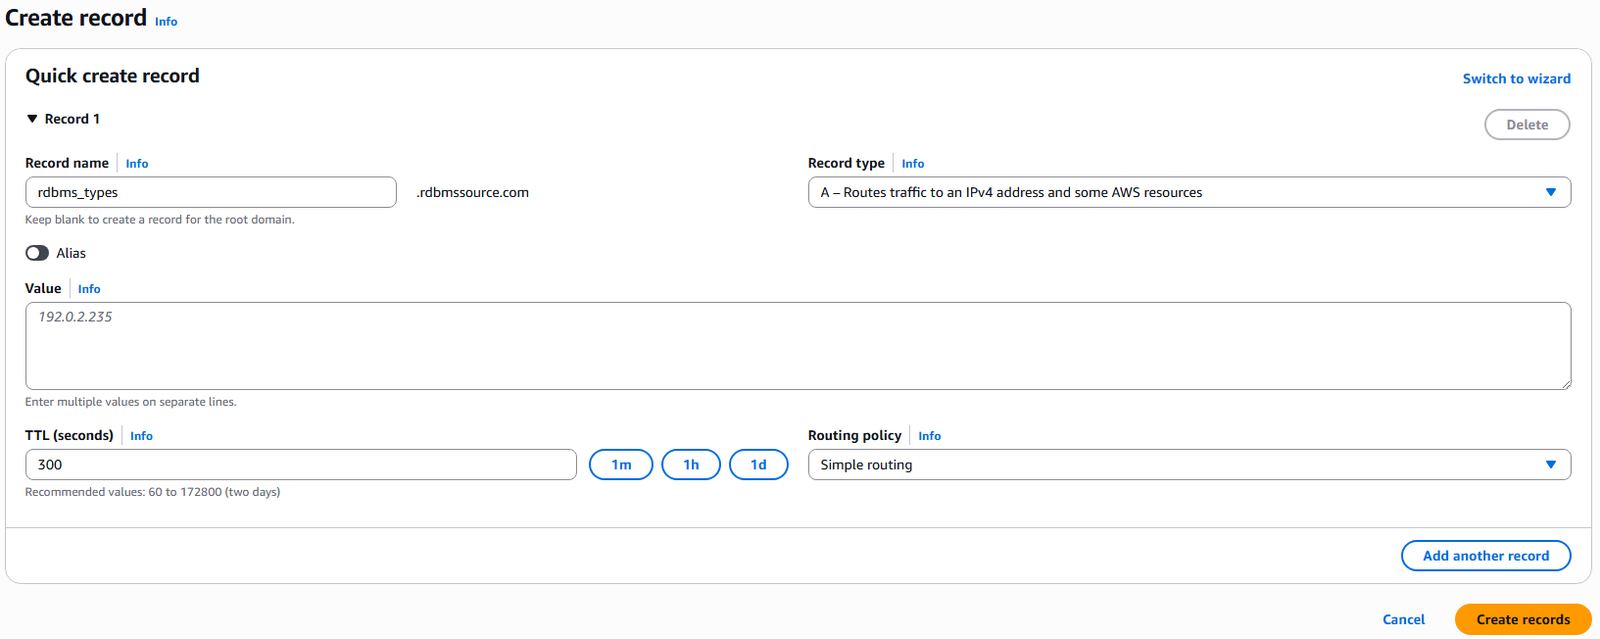Viewport: 1600px width, 639px height.
Task: Click Add another record button
Action: (1486, 556)
